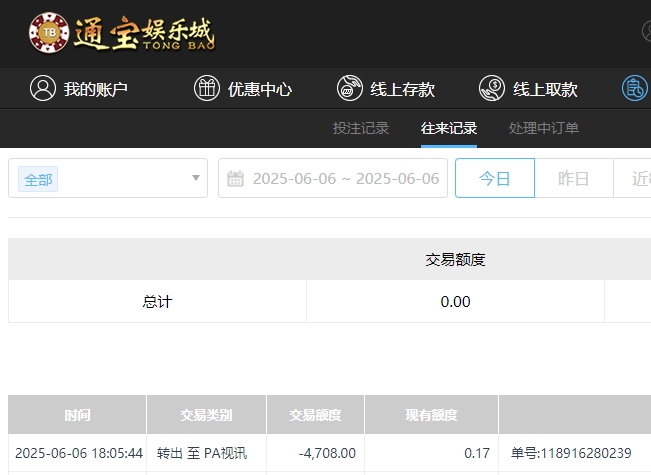The width and height of the screenshot is (651, 475).
Task: Click the 0.00 total value
Action: (455, 301)
